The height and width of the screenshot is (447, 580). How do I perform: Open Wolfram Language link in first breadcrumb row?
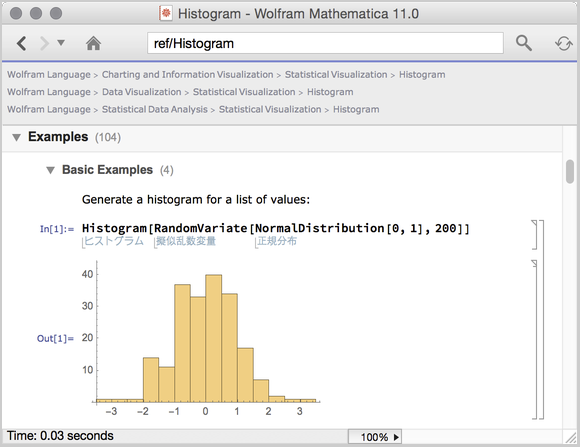[49, 74]
